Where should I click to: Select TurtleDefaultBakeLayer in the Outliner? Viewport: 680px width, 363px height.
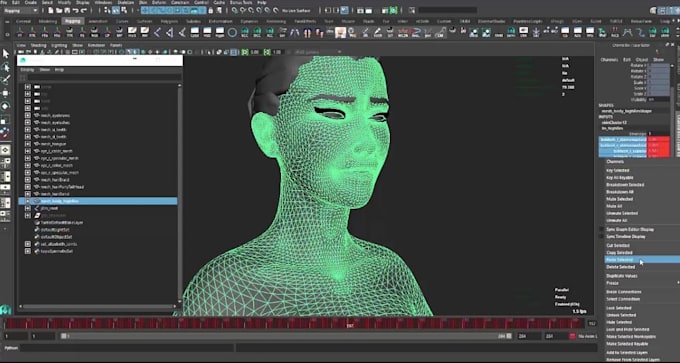(x=62, y=222)
